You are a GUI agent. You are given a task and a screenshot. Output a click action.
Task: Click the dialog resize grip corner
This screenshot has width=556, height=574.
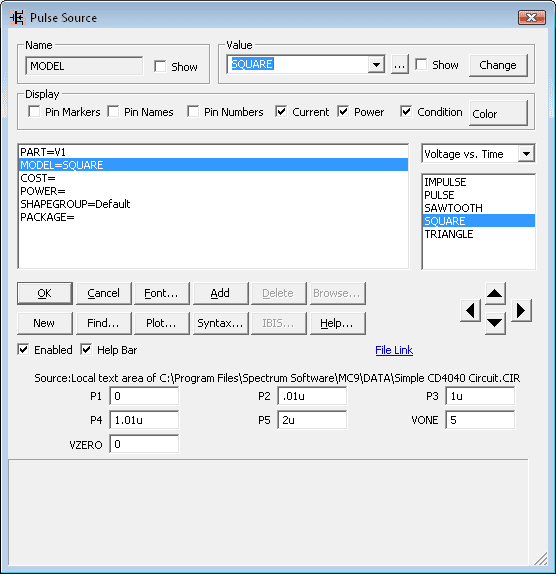541,559
